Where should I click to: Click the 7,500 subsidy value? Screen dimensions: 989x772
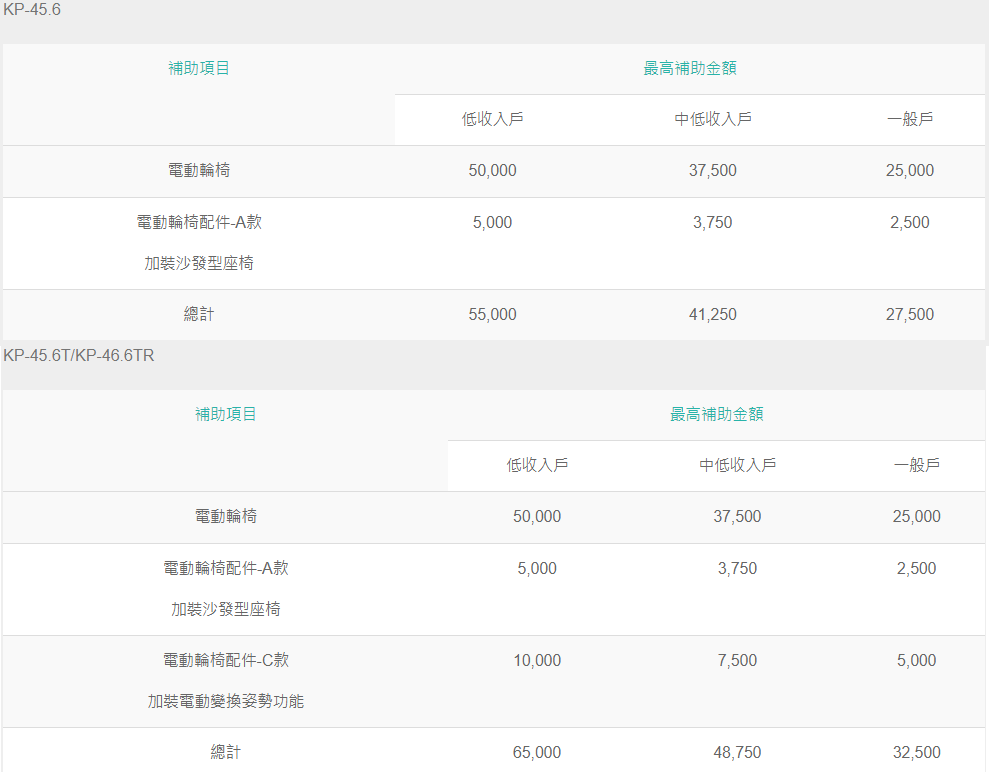click(737, 660)
